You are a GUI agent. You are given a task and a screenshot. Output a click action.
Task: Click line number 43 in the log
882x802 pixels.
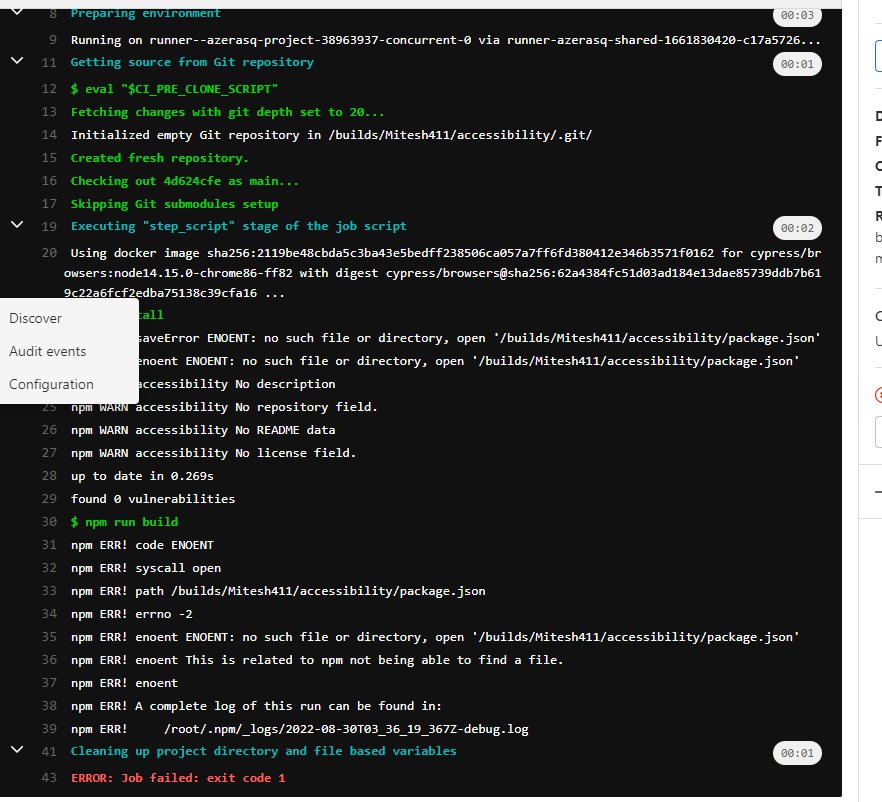click(49, 778)
